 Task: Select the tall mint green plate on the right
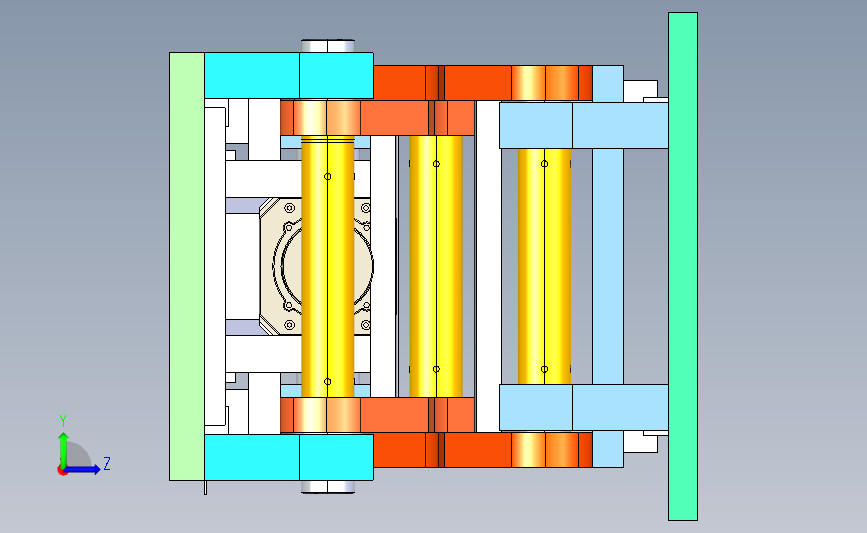[x=683, y=266]
